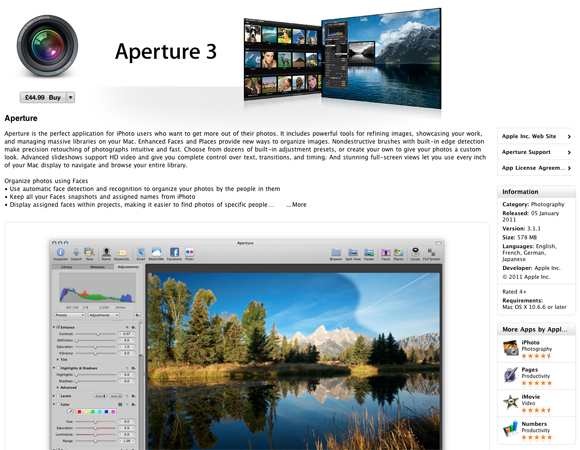The width and height of the screenshot is (580, 450).
Task: Click the Enhance Saturation slider
Action: [x=96, y=347]
